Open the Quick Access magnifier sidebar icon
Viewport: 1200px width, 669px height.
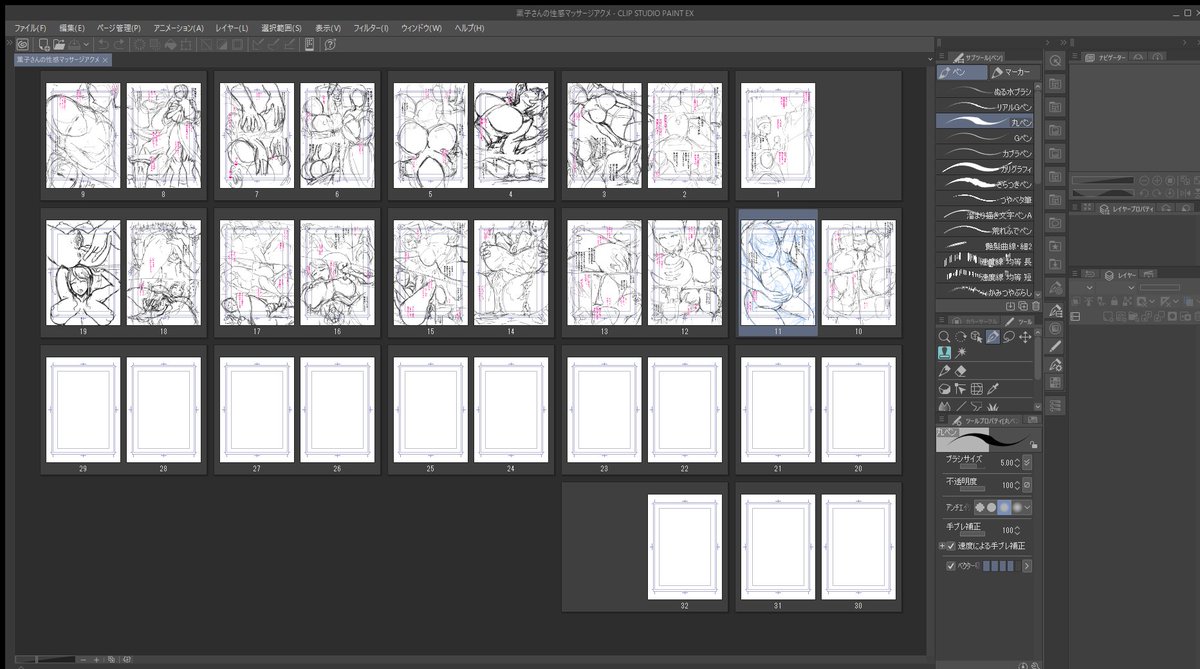(1055, 60)
